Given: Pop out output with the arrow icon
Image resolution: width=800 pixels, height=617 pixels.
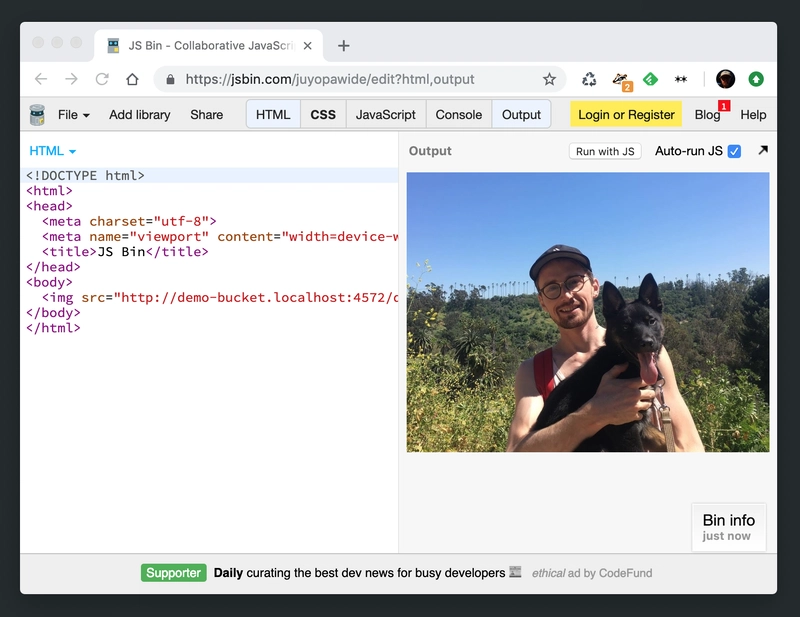Looking at the screenshot, I should tap(763, 150).
